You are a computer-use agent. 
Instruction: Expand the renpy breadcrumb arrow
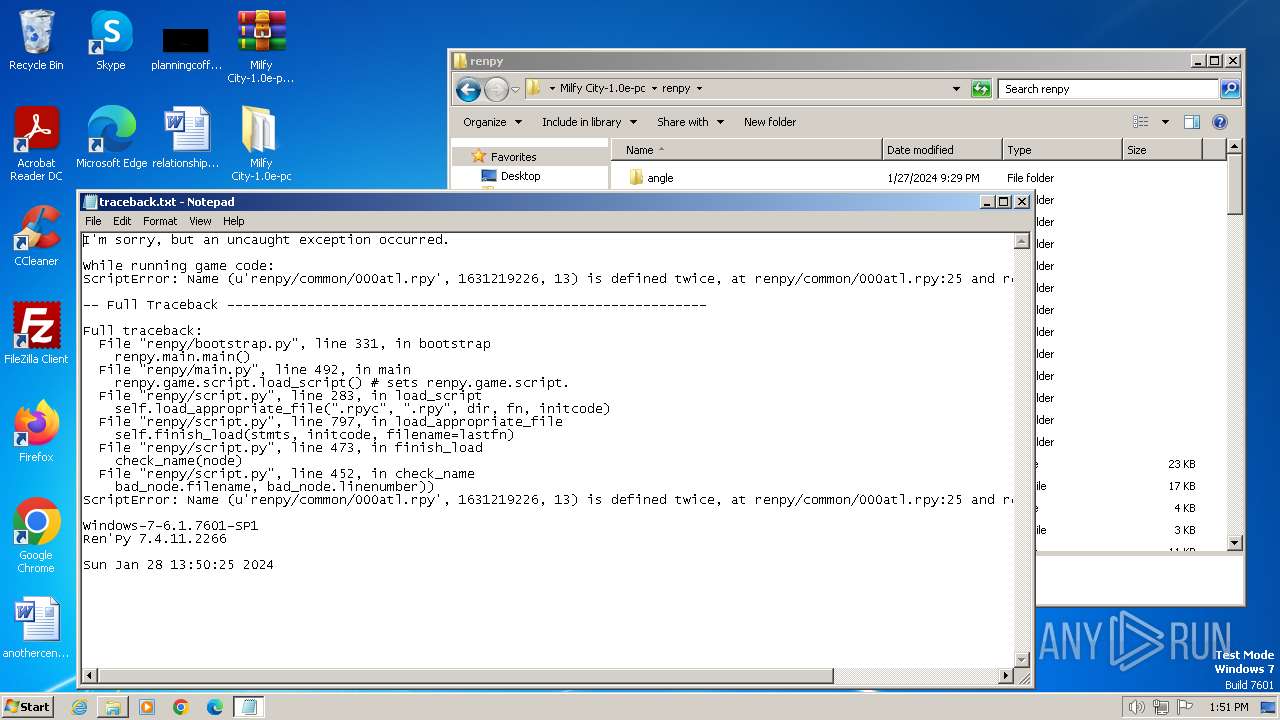point(699,89)
